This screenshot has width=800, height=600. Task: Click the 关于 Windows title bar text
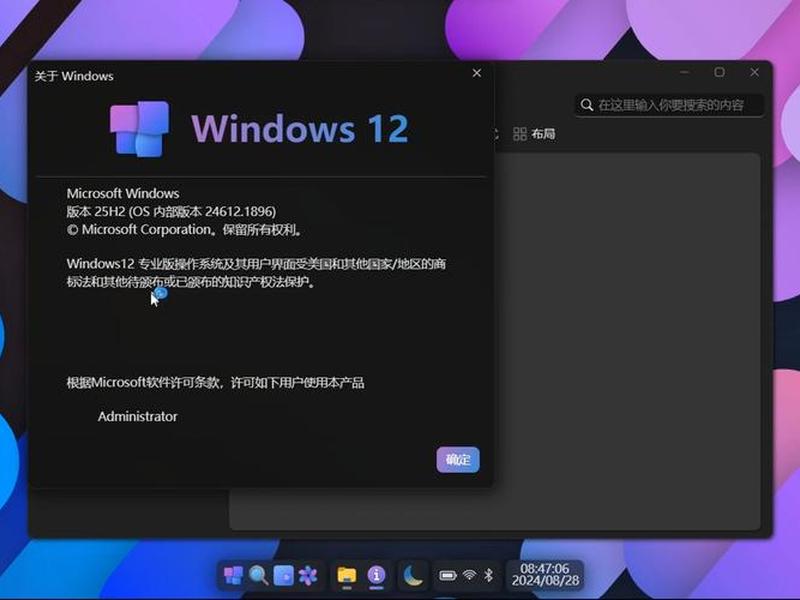(74, 76)
